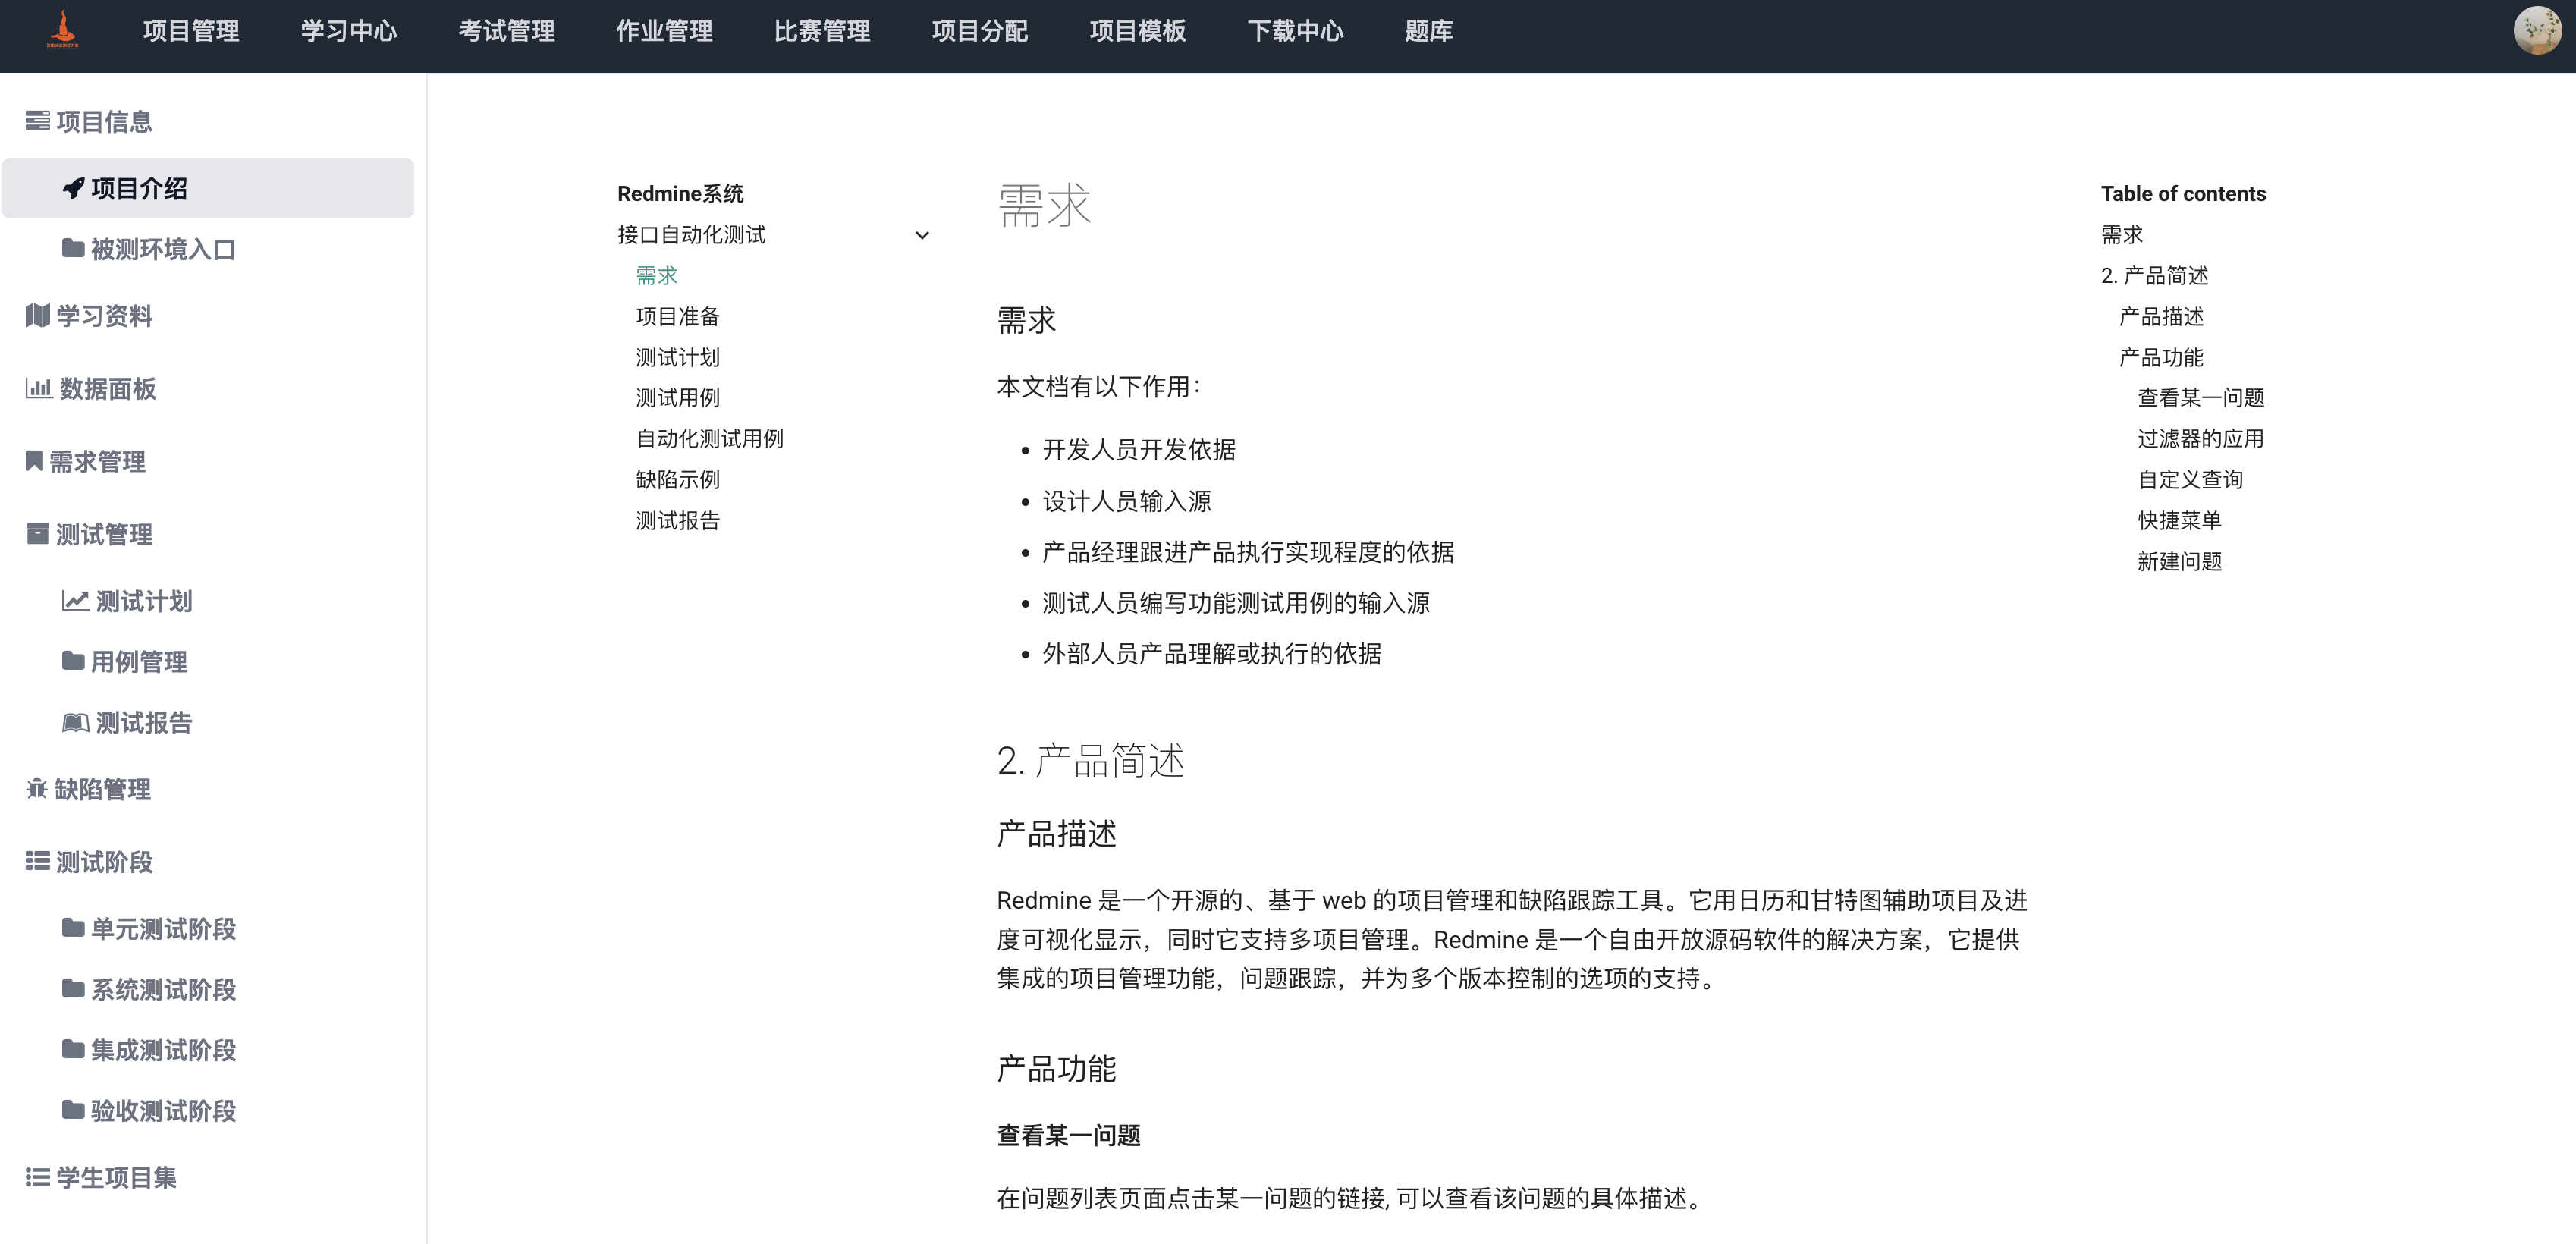Click the site logo at top left
This screenshot has height=1244, width=2576.
(62, 30)
